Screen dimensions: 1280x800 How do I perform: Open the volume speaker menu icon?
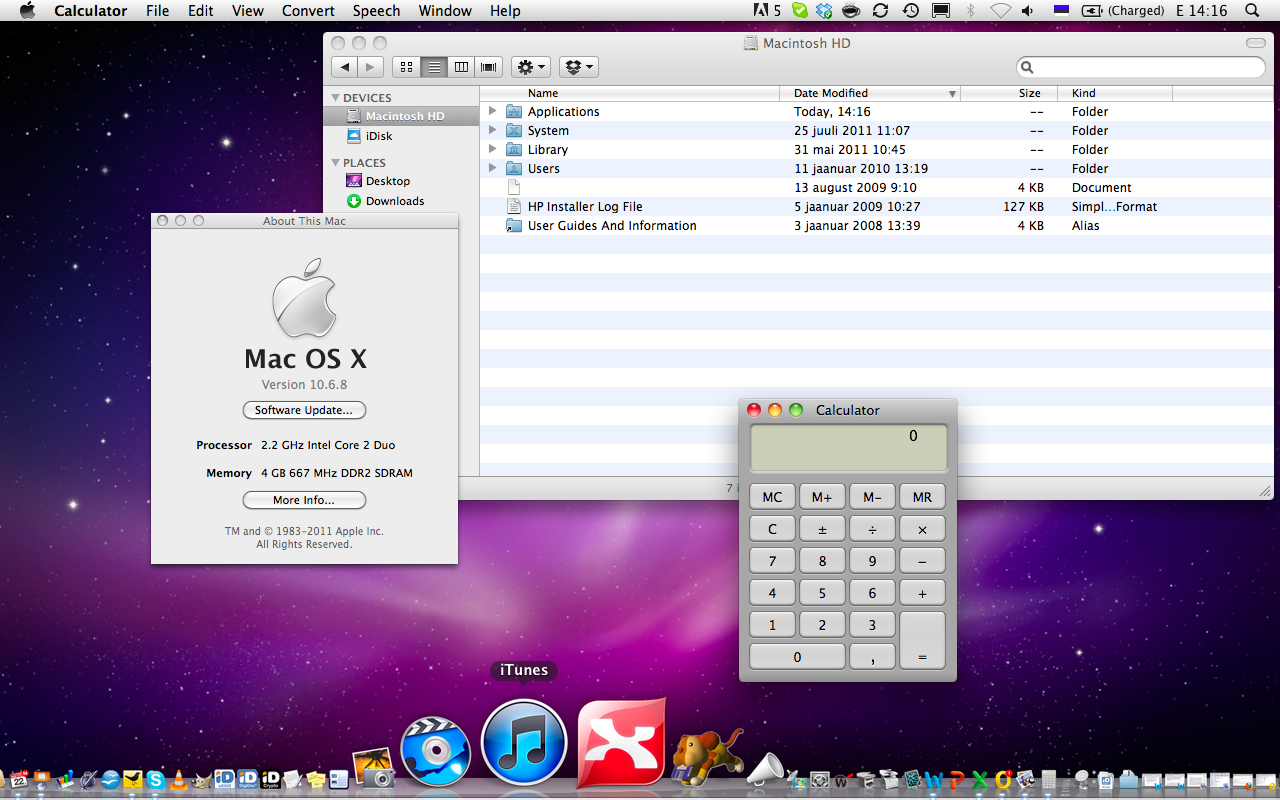tap(1030, 10)
